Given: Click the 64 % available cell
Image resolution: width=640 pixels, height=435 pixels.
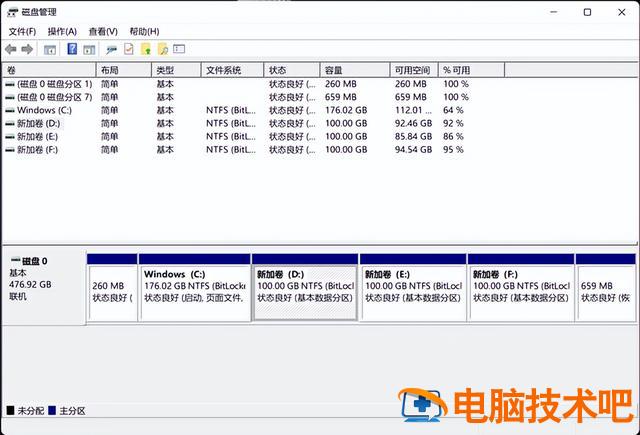Looking at the screenshot, I should (x=453, y=110).
